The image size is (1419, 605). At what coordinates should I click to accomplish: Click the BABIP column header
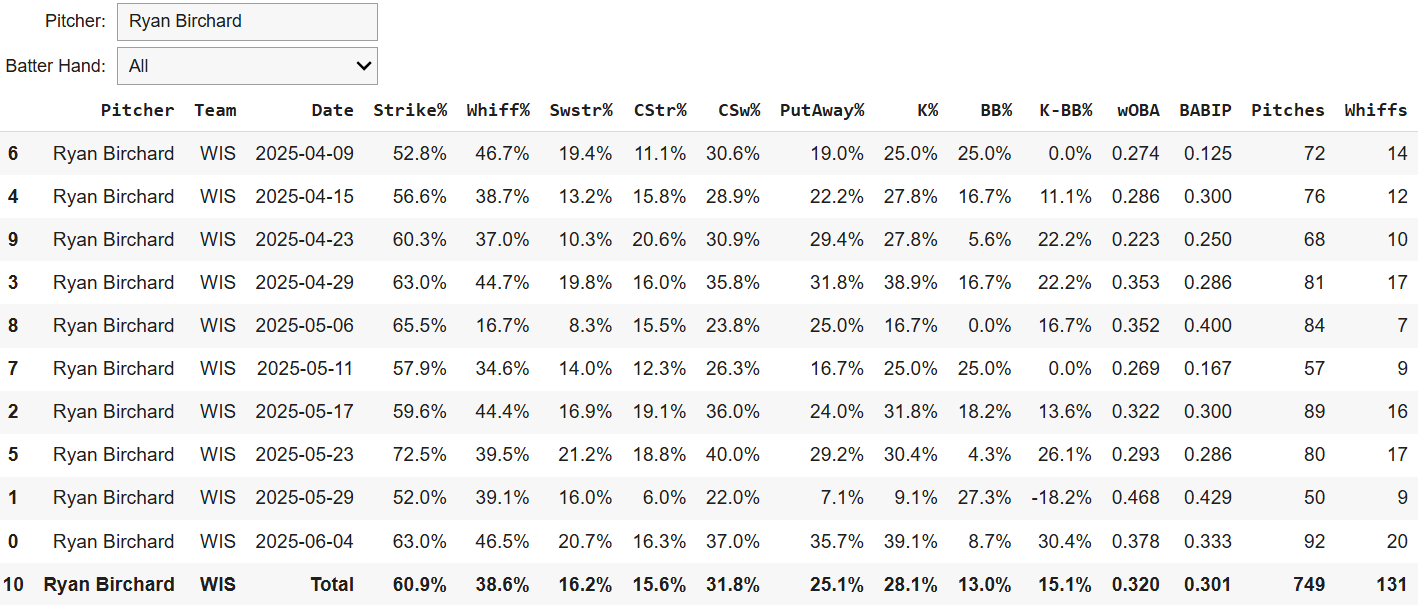(x=1205, y=110)
